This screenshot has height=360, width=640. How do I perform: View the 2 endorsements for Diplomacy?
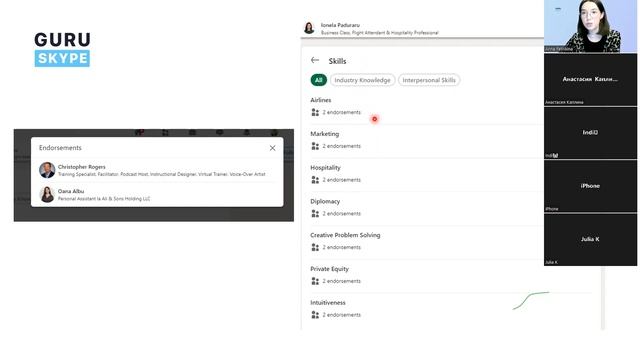(342, 214)
